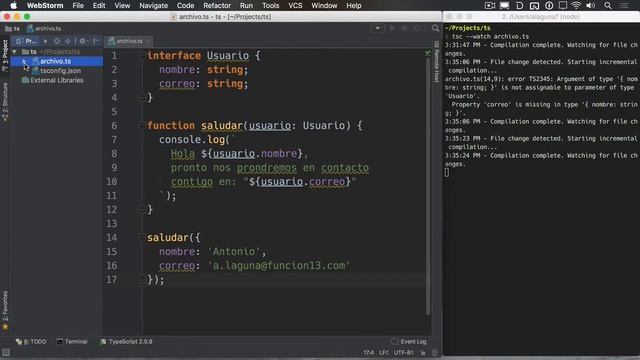Open Spotlight search in menu bar

(608, 6)
